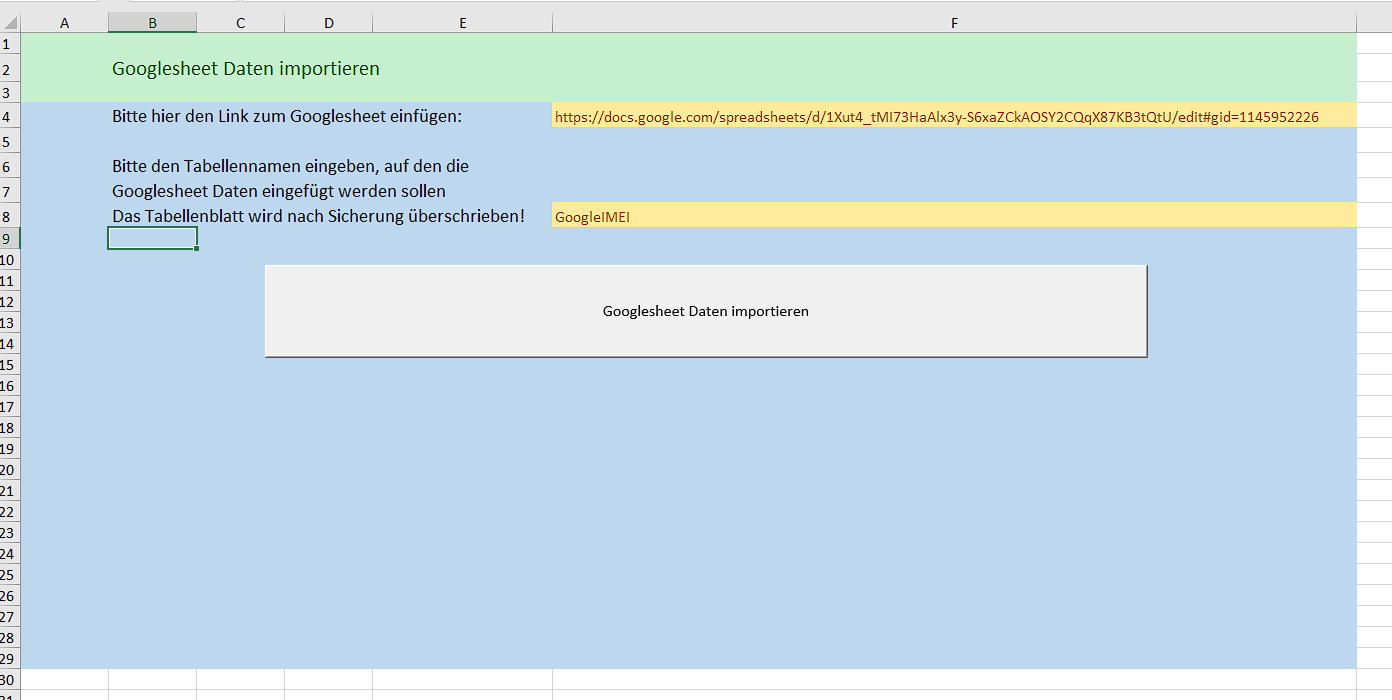Viewport: 1392px width, 700px height.
Task: Select column C header
Action: tap(240, 23)
